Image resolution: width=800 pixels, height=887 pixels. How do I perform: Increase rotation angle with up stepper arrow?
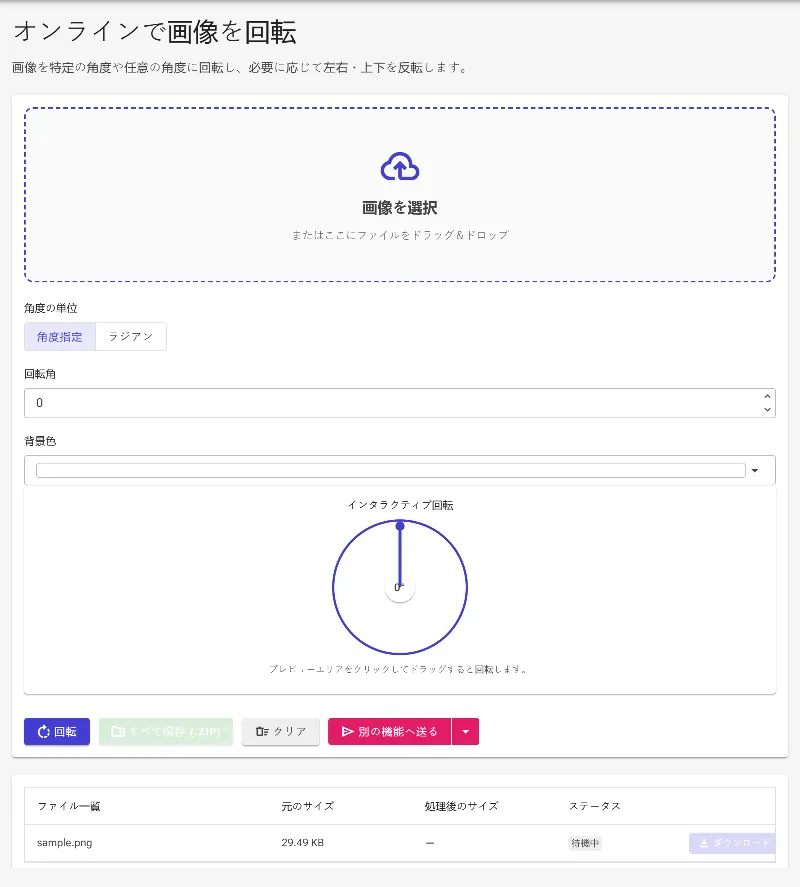coord(767,397)
